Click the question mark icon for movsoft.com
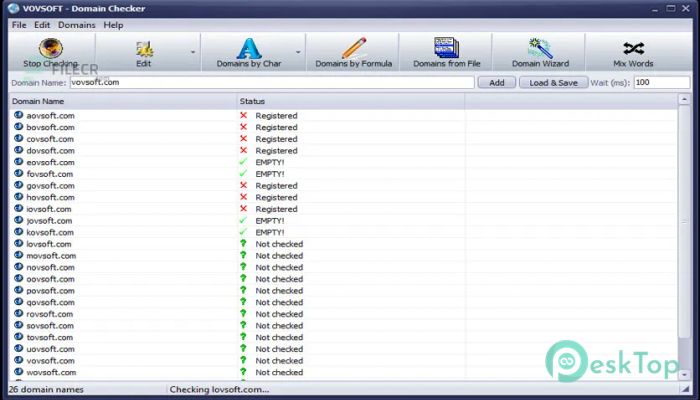 (243, 255)
